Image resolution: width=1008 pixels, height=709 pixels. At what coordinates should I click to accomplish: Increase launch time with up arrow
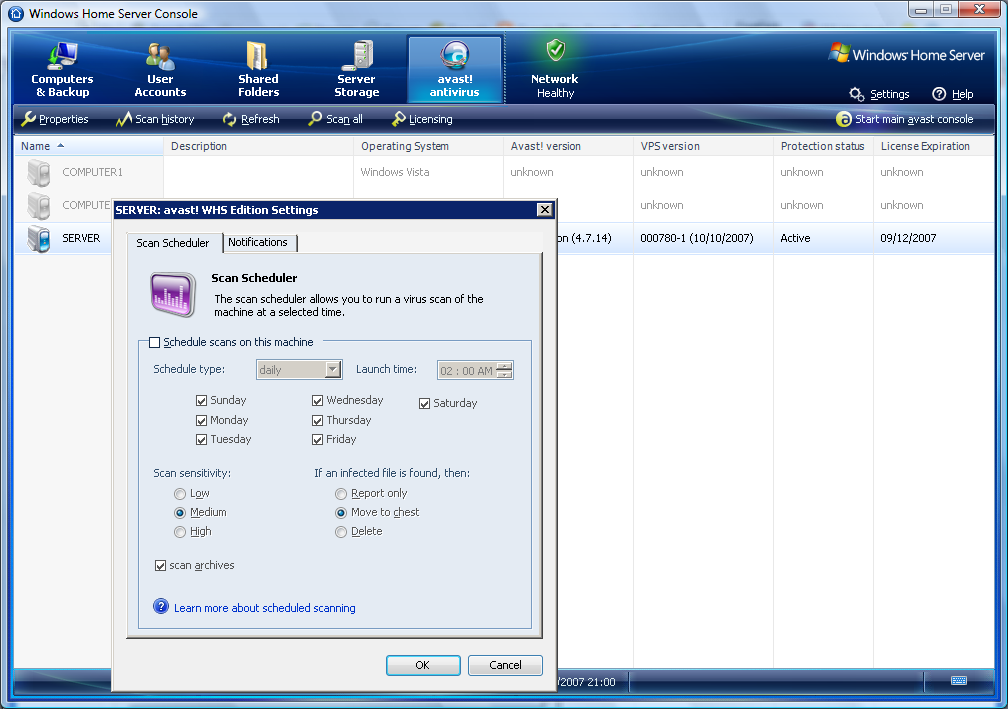click(x=505, y=366)
